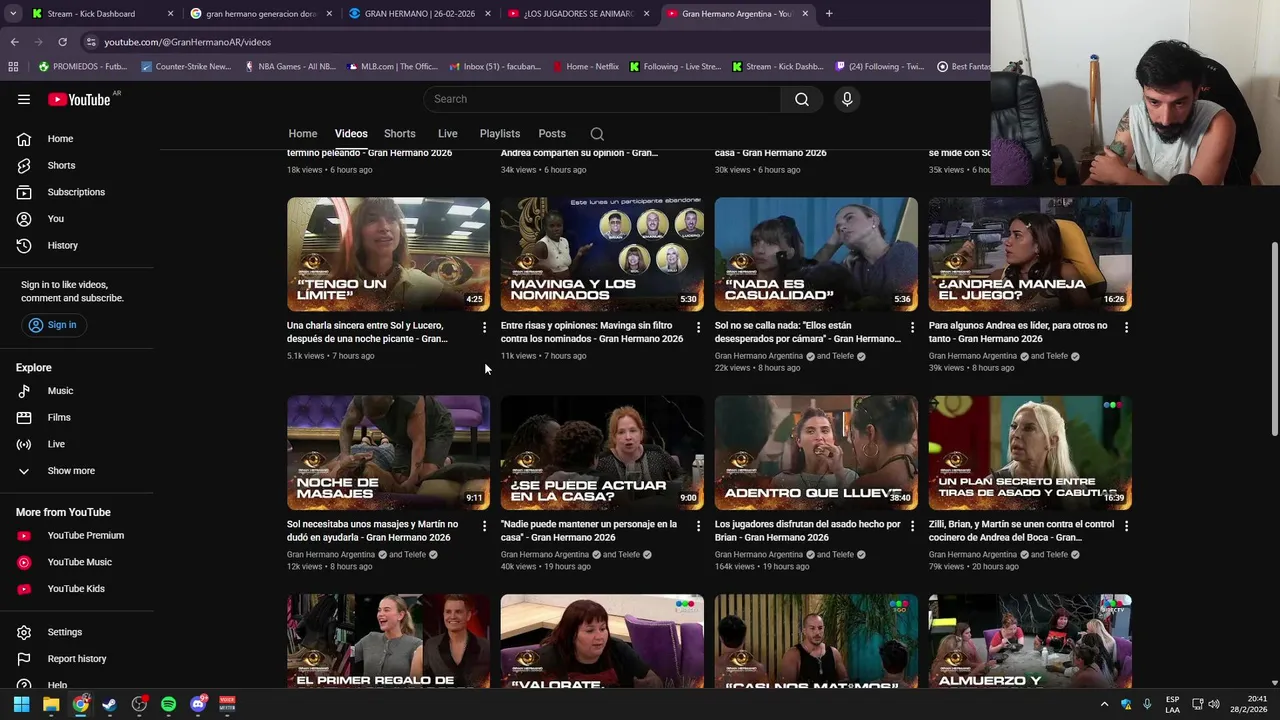Play '¿Andrea maneja el juego?' thumbnail
1280x720 pixels.
coord(1030,254)
